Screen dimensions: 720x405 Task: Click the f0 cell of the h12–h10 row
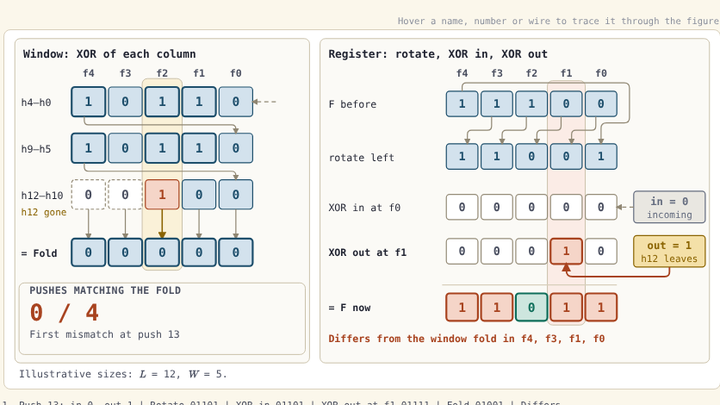(x=236, y=195)
